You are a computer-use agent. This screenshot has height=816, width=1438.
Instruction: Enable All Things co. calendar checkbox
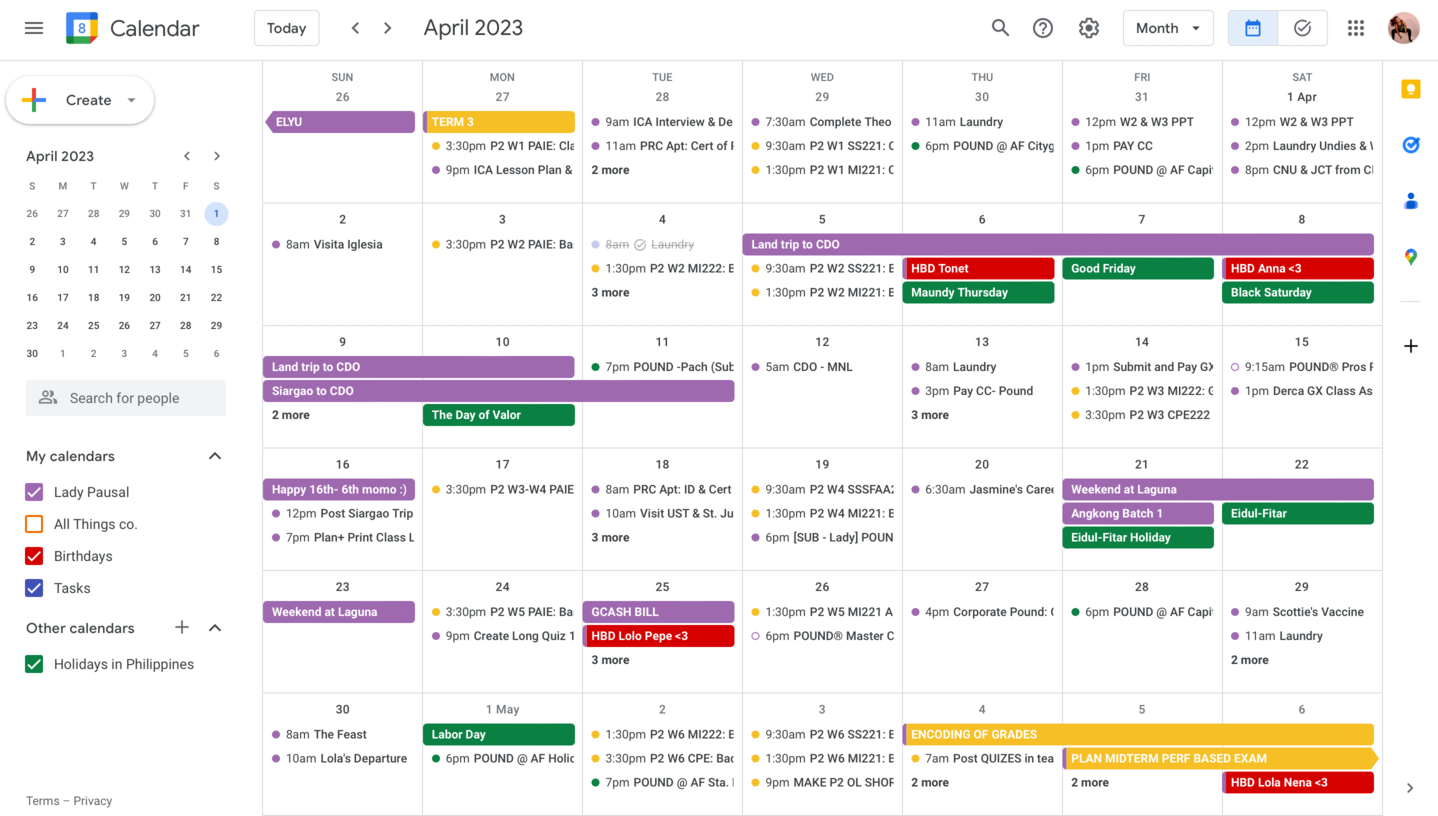pyautogui.click(x=34, y=524)
